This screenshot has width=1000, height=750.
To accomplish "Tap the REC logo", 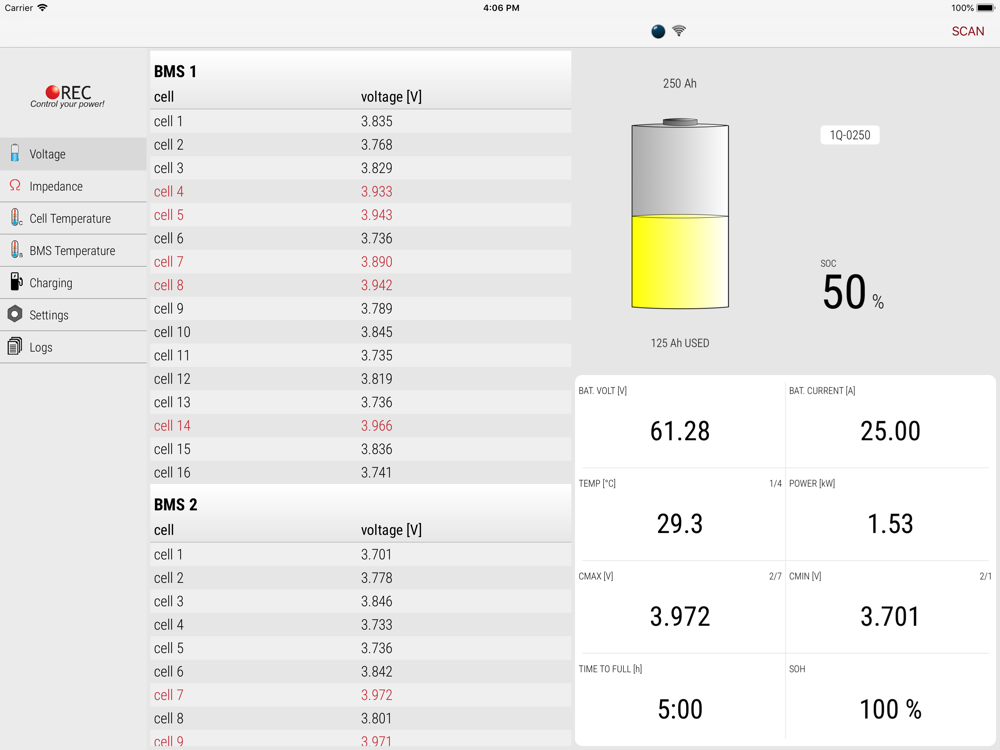I will (68, 96).
